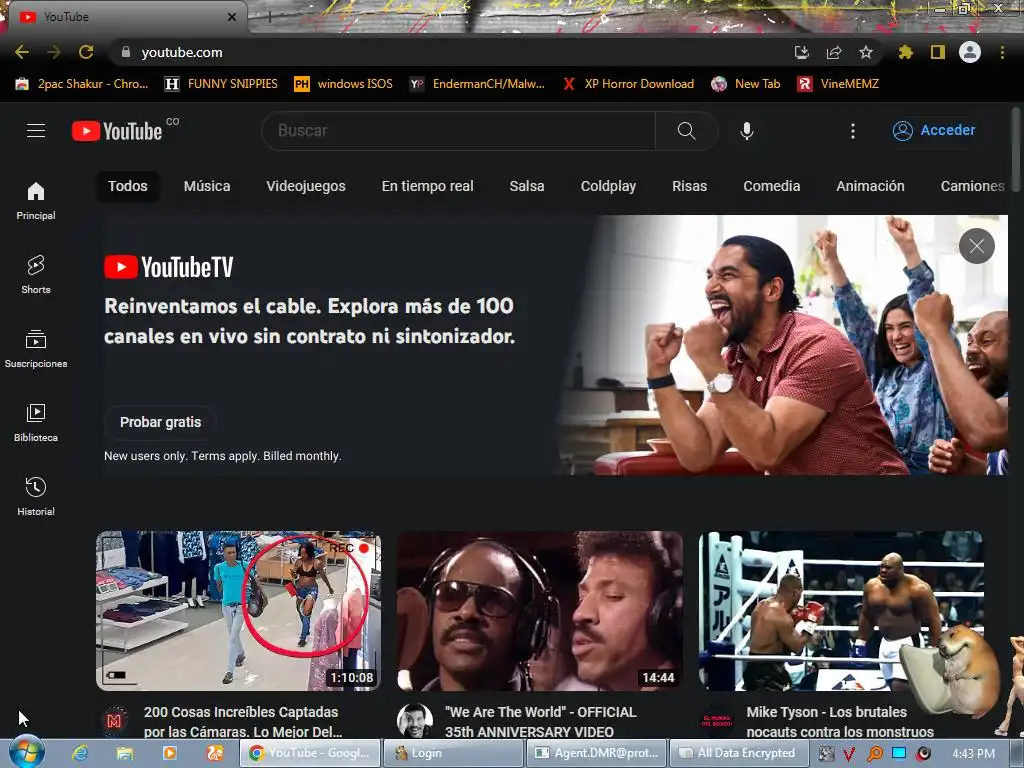Select the Música filter chip
1024x768 pixels.
tap(207, 186)
